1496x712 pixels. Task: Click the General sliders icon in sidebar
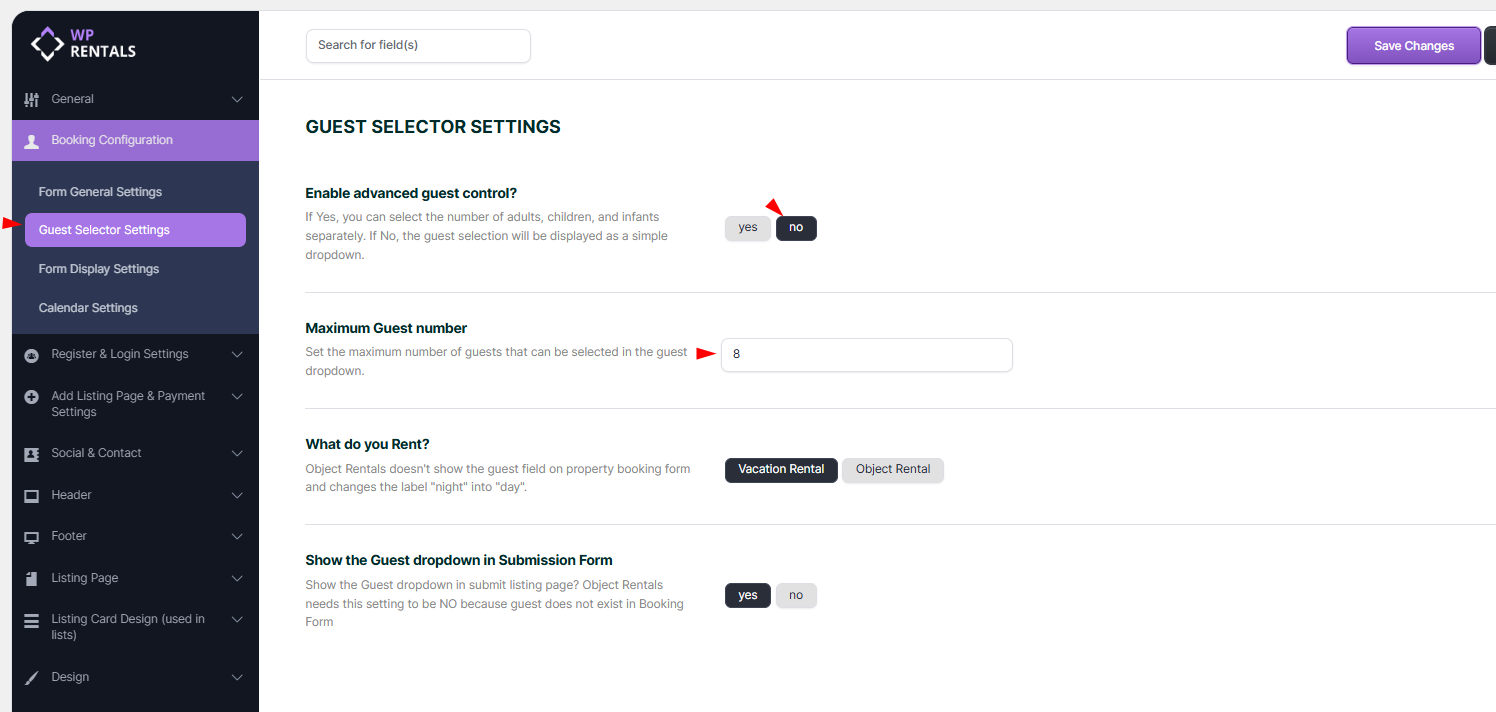point(31,99)
